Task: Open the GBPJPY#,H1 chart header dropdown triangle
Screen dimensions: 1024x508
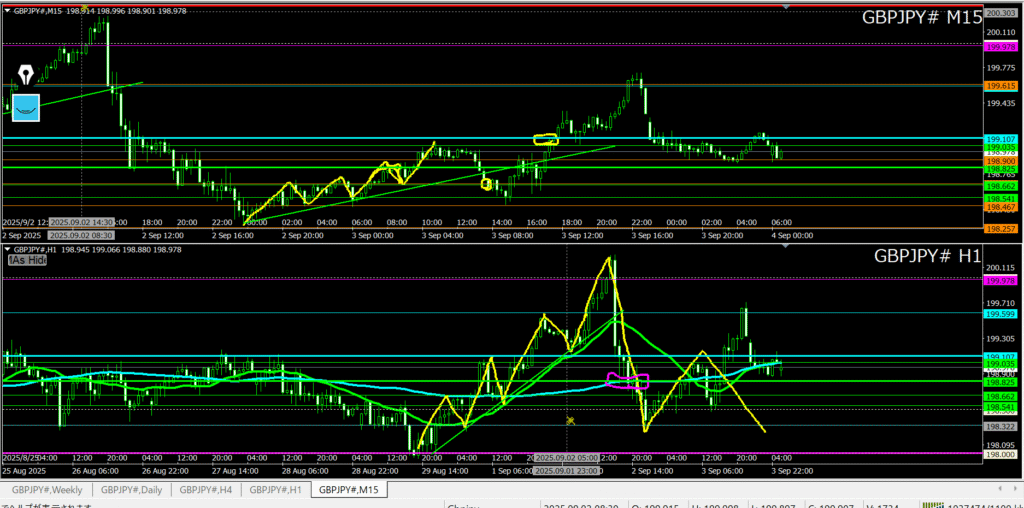Action: tap(7, 249)
